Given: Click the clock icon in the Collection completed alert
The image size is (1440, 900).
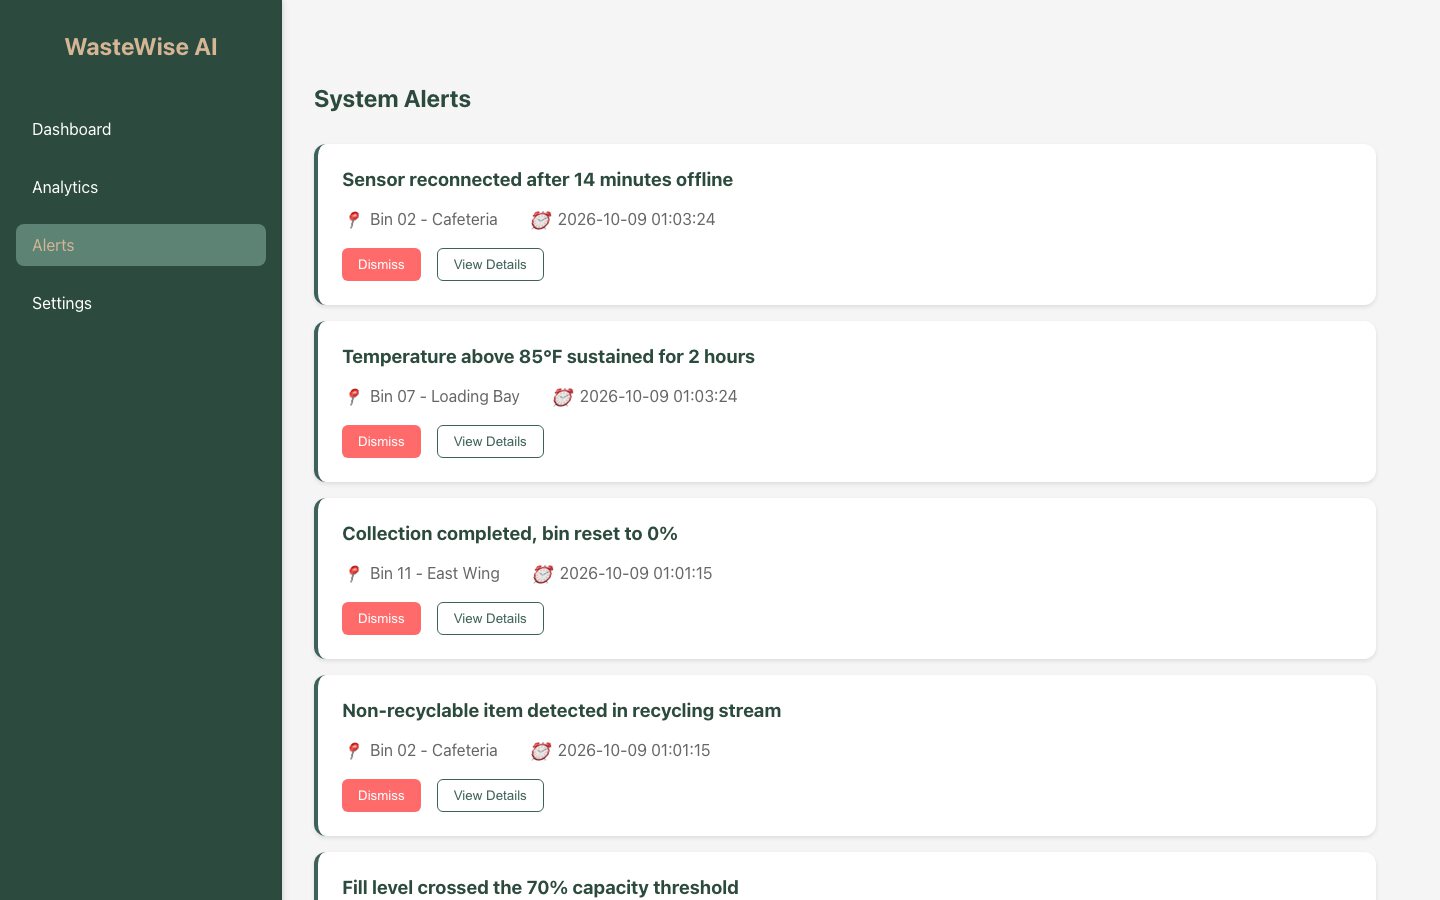Looking at the screenshot, I should pos(543,574).
